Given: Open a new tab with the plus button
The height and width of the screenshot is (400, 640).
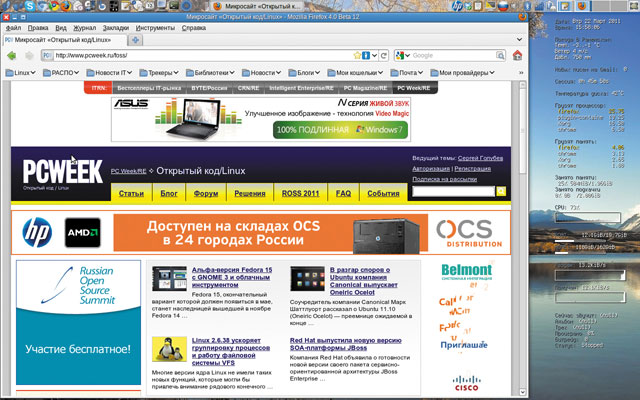Looking at the screenshot, I should pos(135,40).
